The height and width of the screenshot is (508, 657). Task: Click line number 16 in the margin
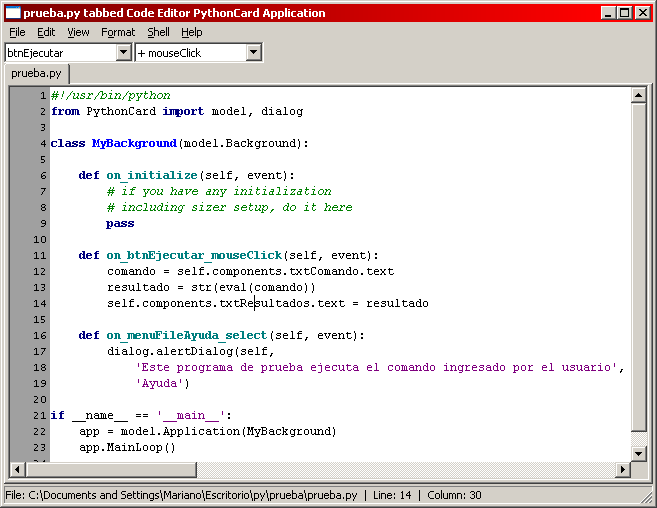39,336
